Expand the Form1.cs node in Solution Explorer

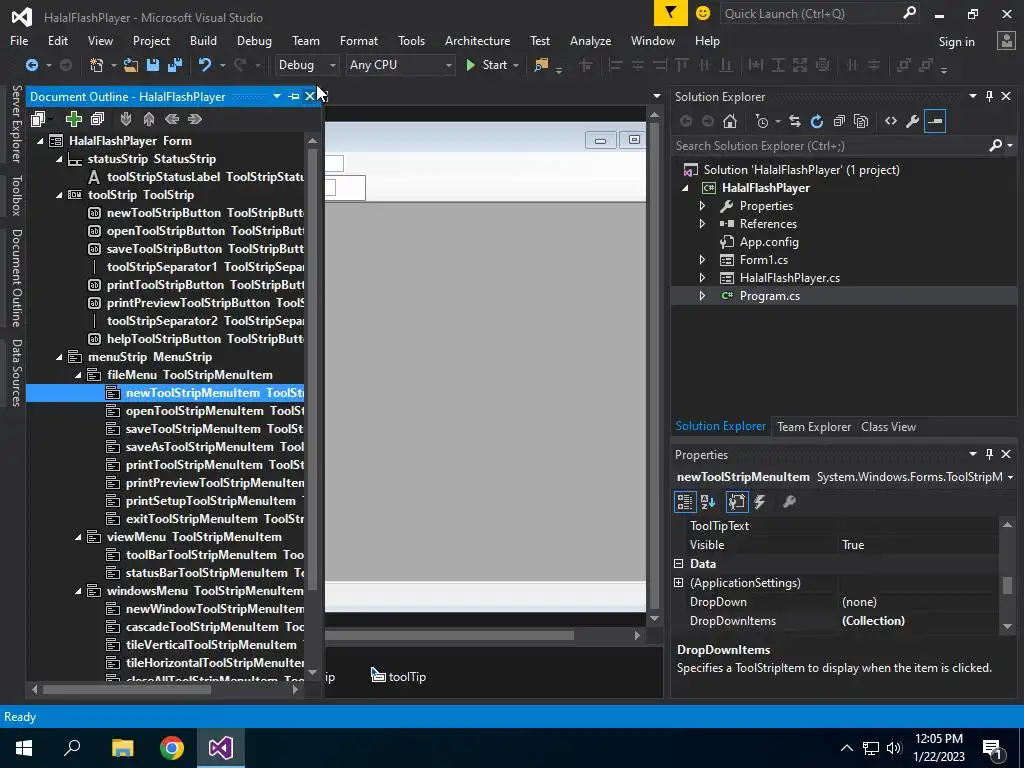(x=703, y=260)
